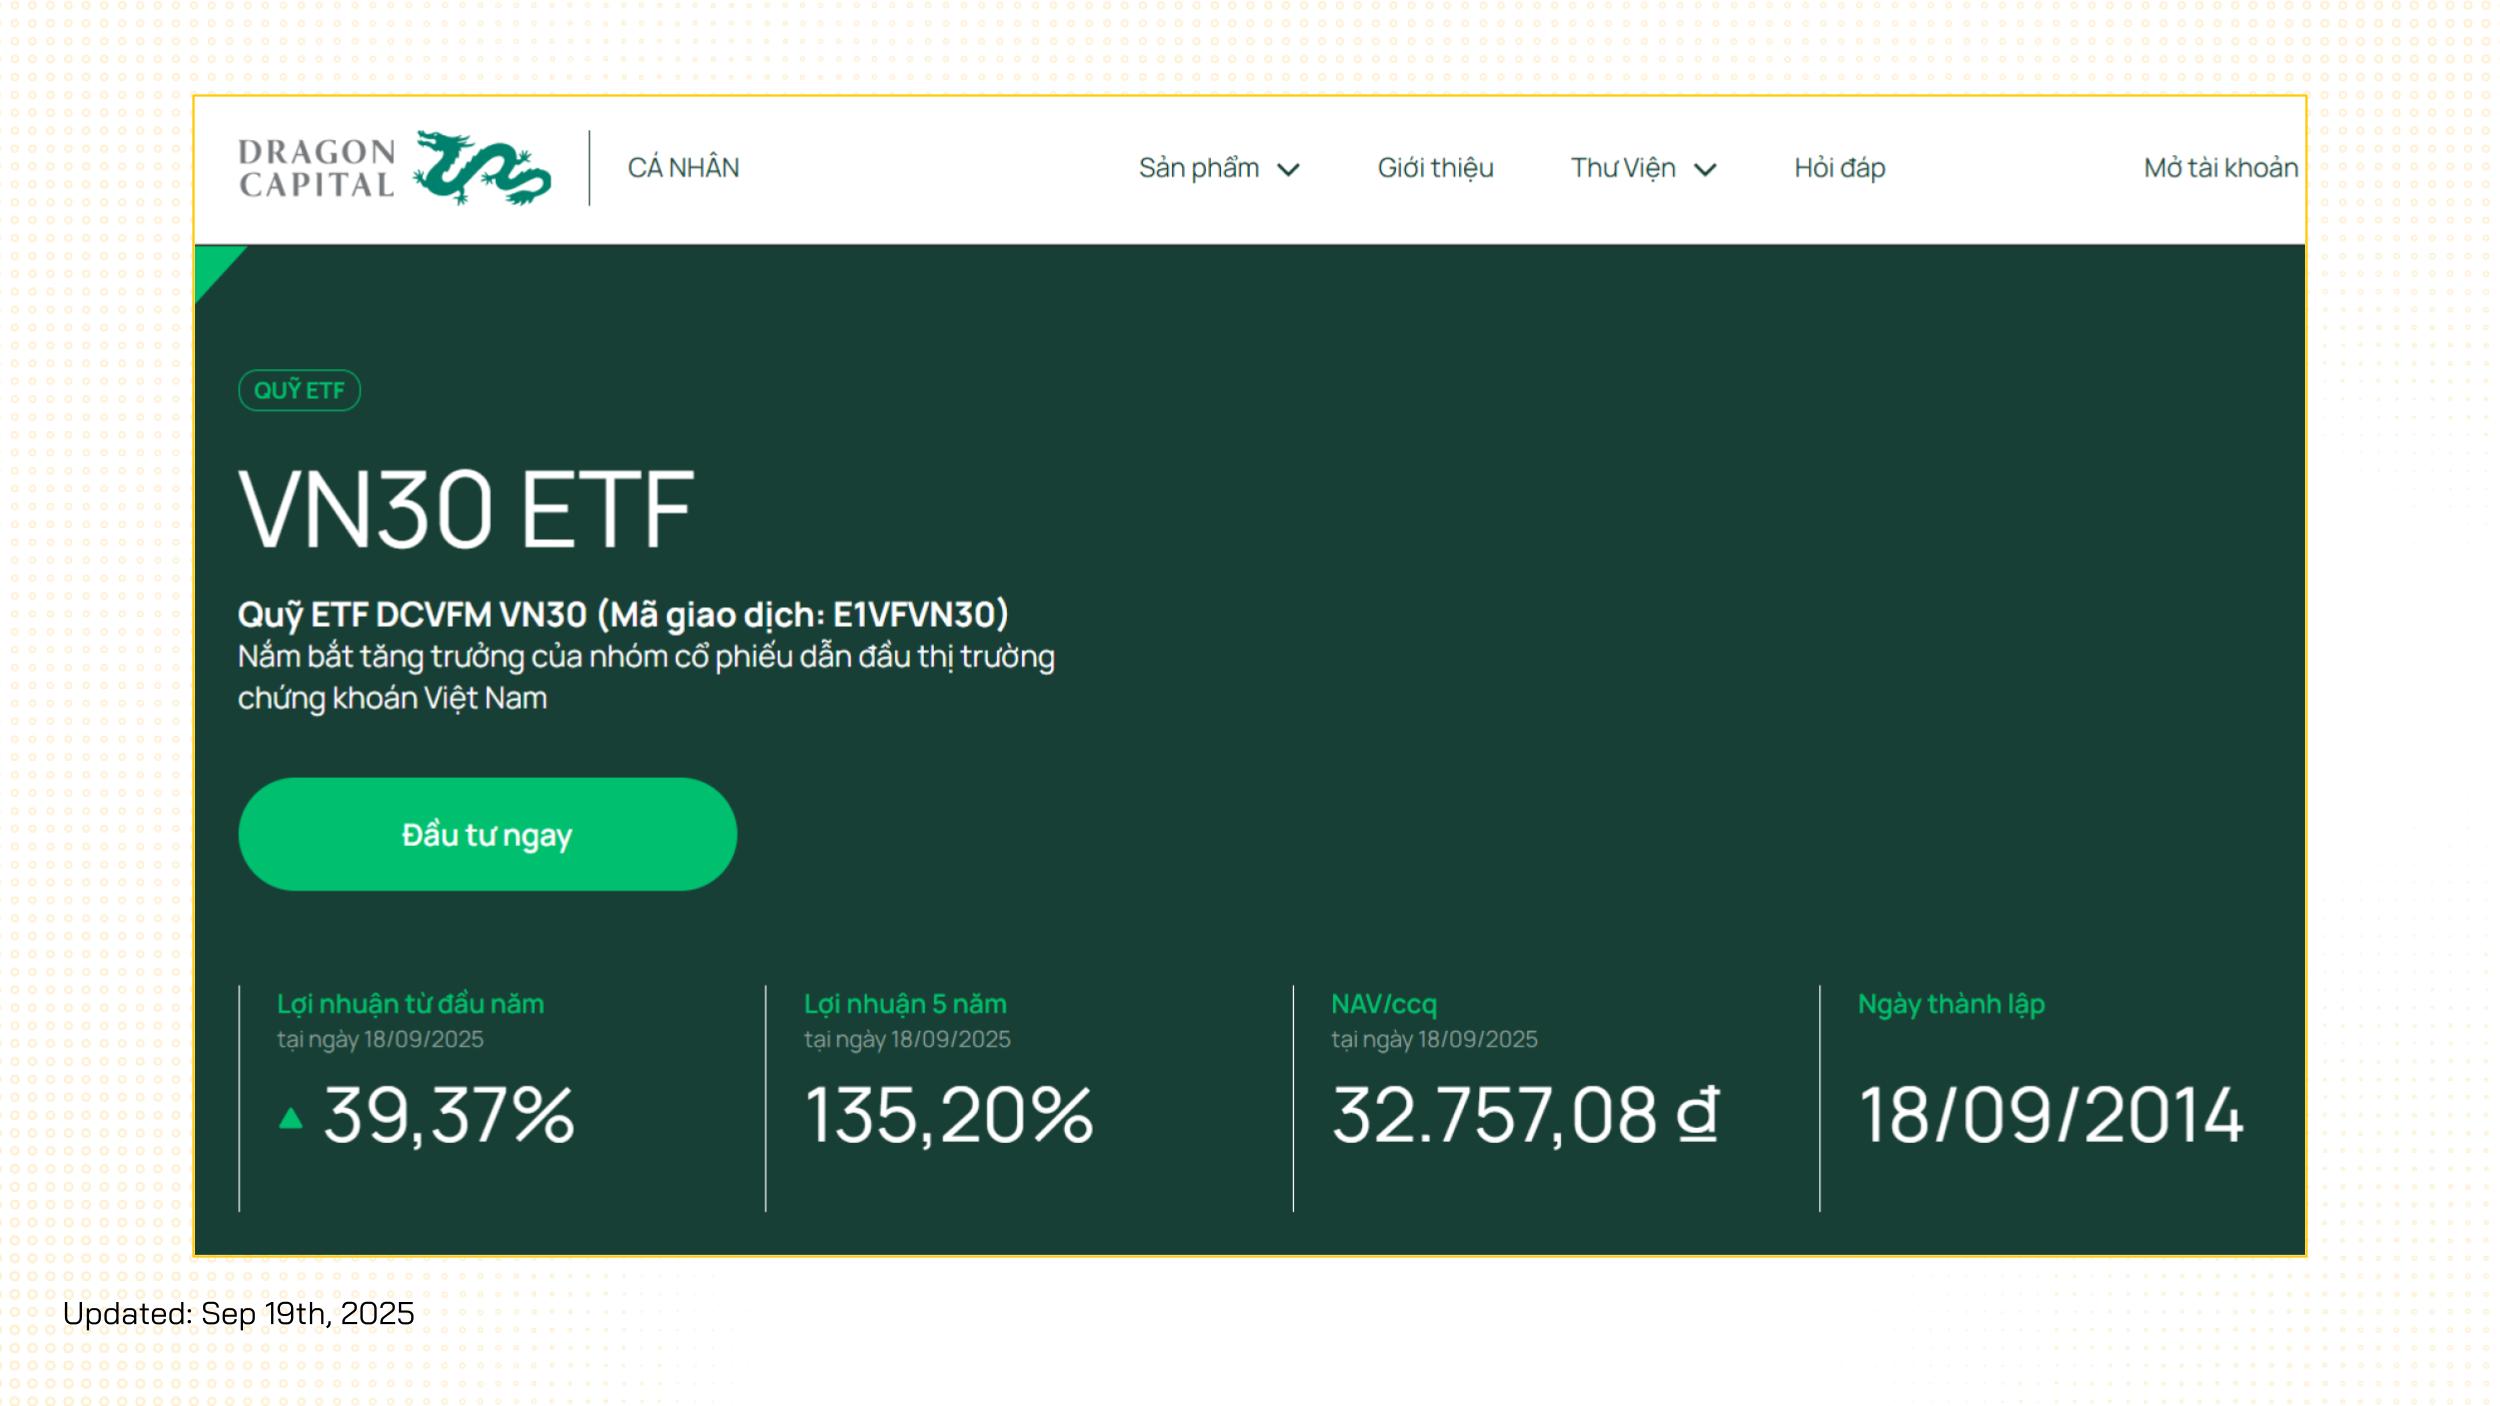Click the 135,20% five-year return figure
Viewport: 2500px width, 1406px height.
(949, 1115)
